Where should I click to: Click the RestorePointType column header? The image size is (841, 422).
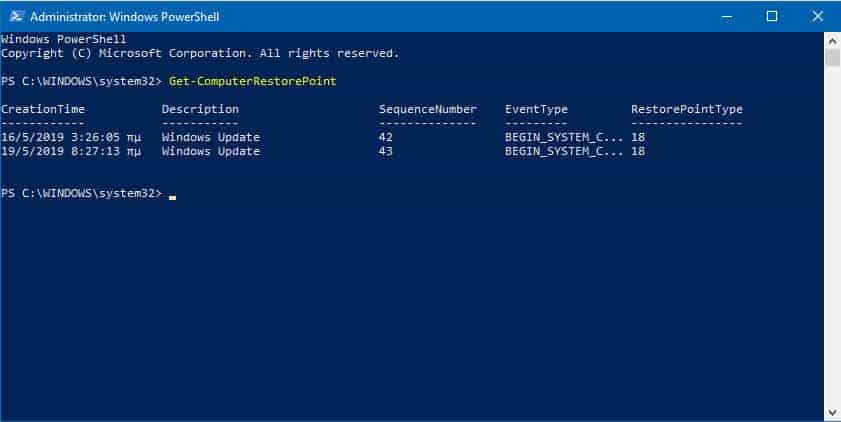(687, 109)
